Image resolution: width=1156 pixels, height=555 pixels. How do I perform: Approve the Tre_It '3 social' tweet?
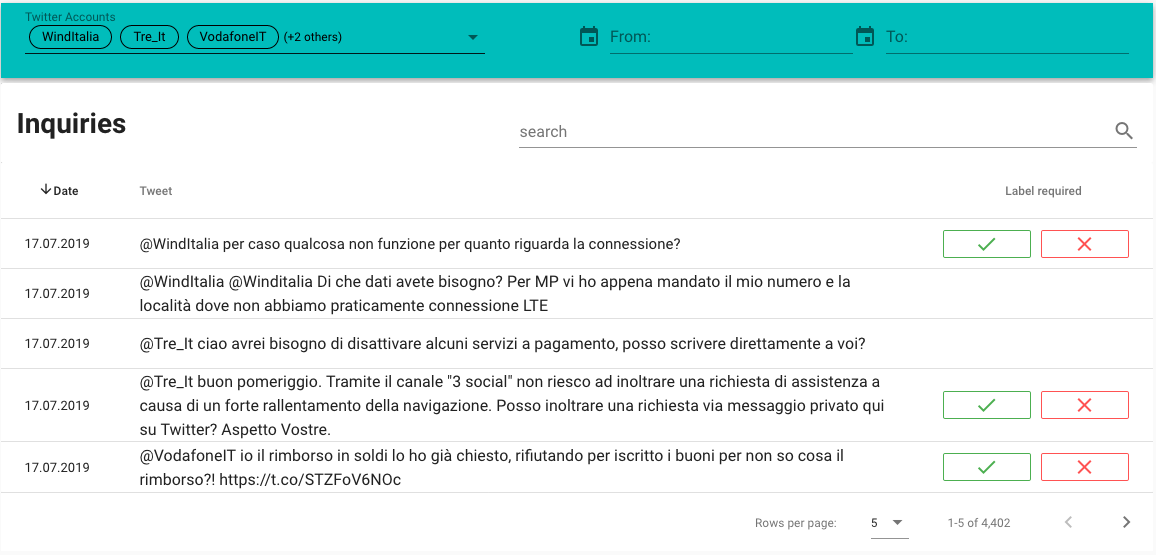[x=986, y=405]
